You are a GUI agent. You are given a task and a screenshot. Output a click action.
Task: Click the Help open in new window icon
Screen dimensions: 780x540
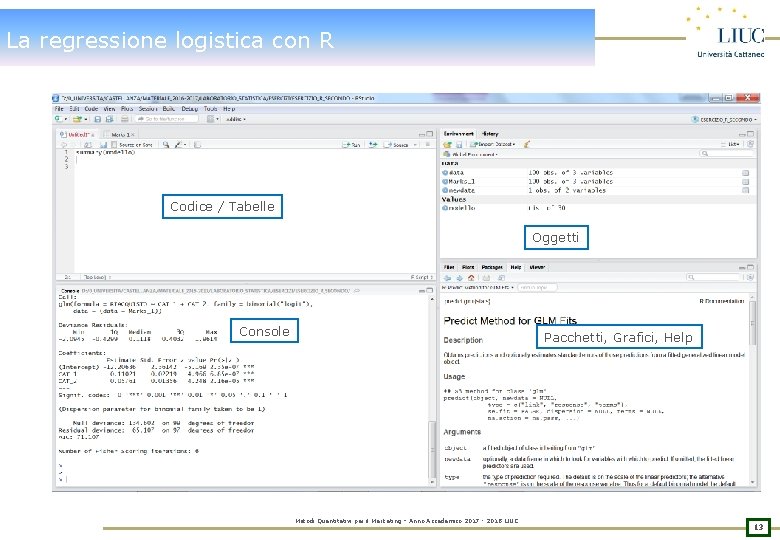click(501, 277)
